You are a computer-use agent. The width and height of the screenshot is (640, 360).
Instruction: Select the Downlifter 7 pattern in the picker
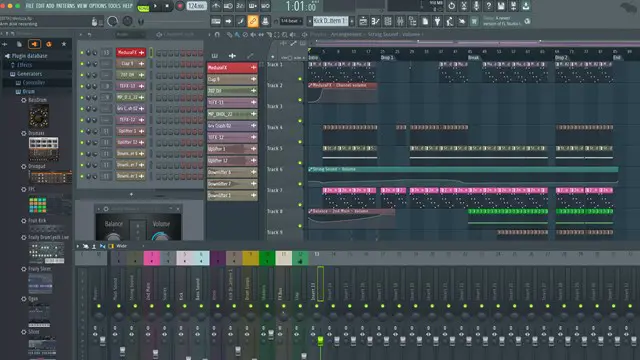pyautogui.click(x=232, y=184)
